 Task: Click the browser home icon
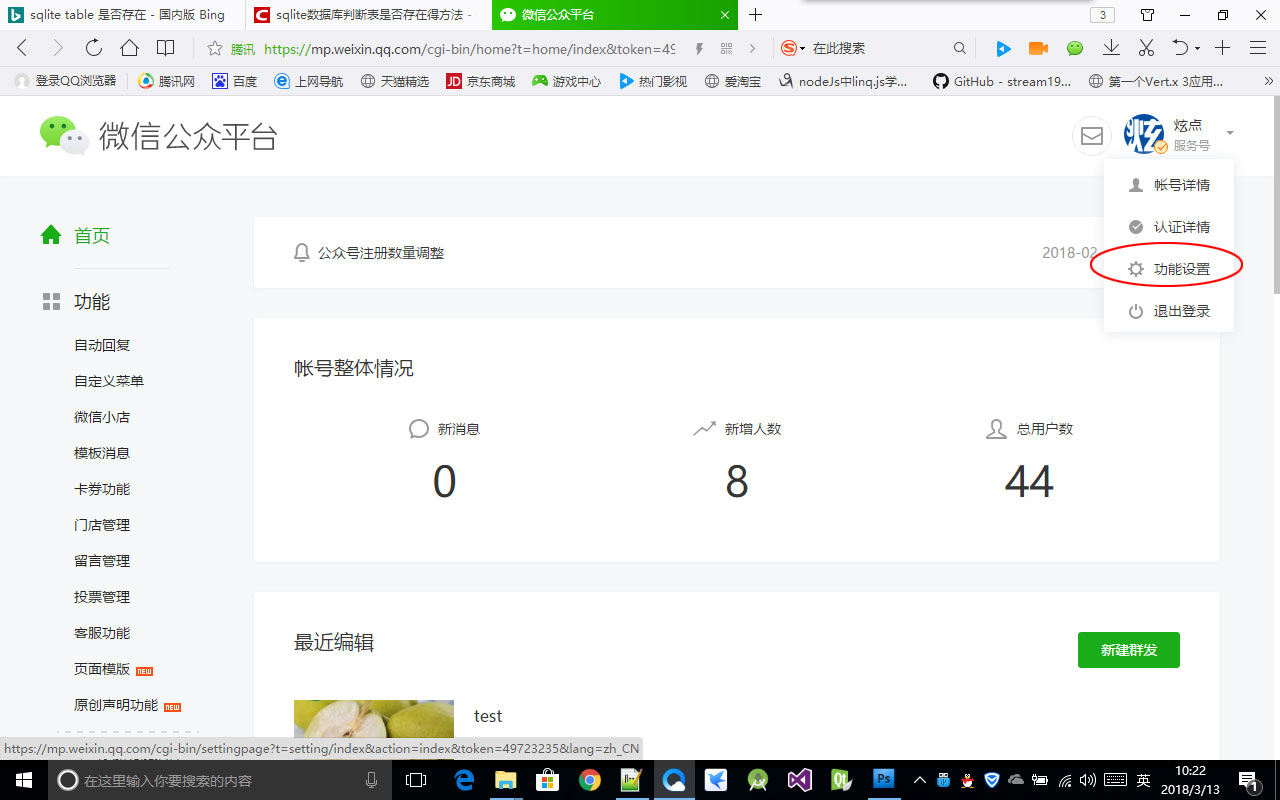(129, 48)
